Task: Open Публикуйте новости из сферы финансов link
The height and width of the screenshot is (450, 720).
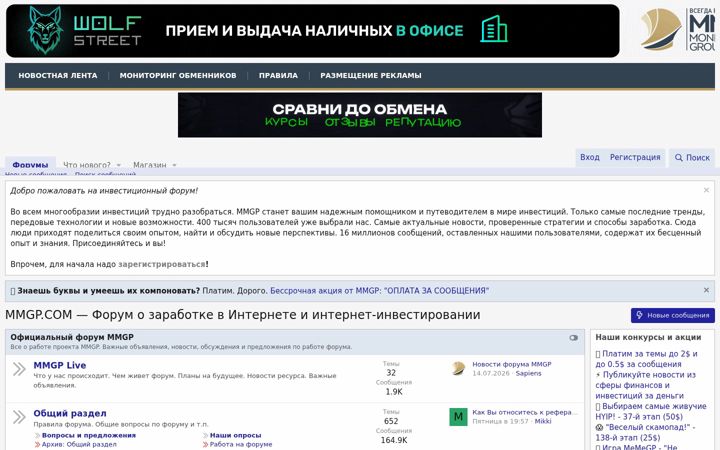Action: (x=646, y=385)
